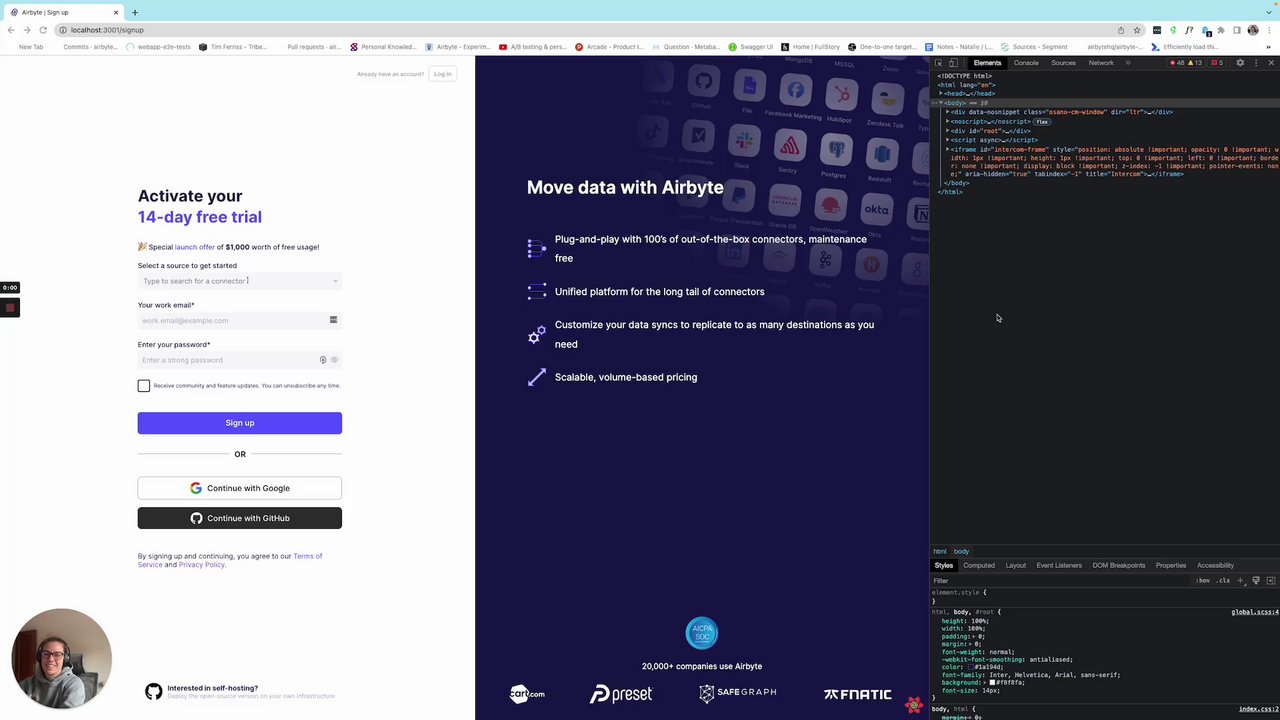1280x720 pixels.
Task: Open the Computed styles tab
Action: tap(979, 566)
